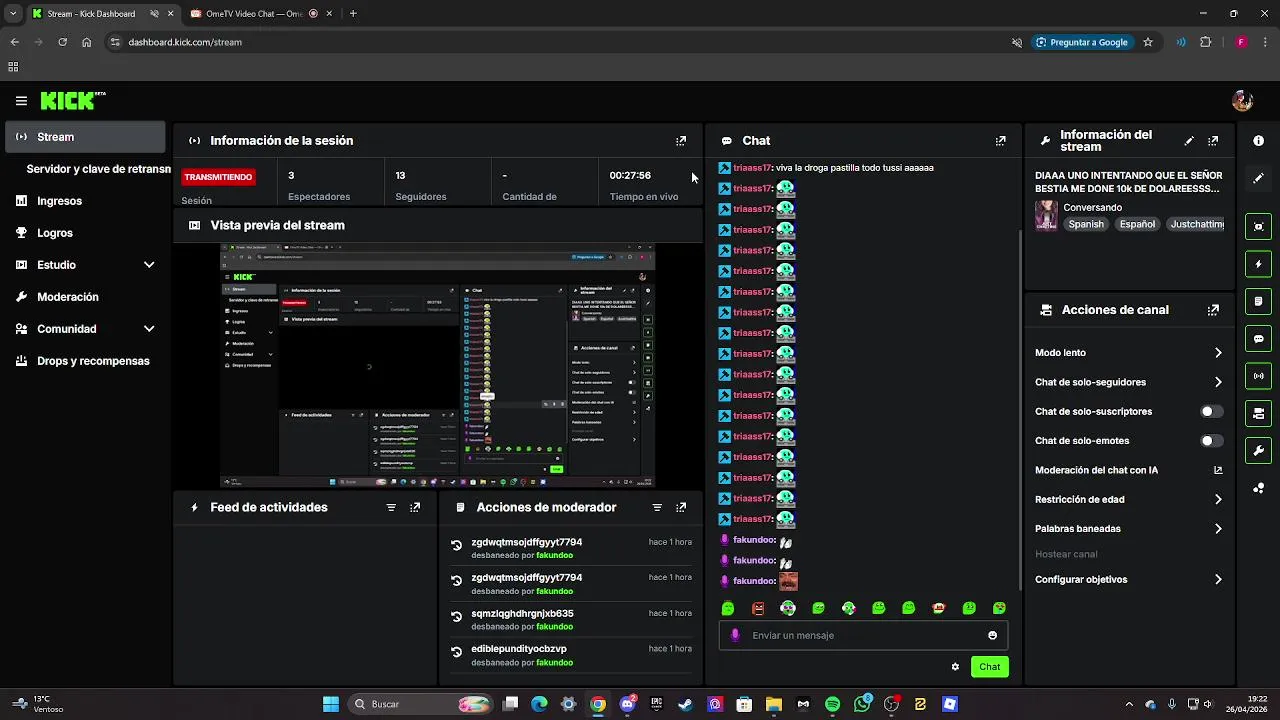Open Spotify from the Windows taskbar
Viewport: 1280px width, 720px height.
(833, 704)
